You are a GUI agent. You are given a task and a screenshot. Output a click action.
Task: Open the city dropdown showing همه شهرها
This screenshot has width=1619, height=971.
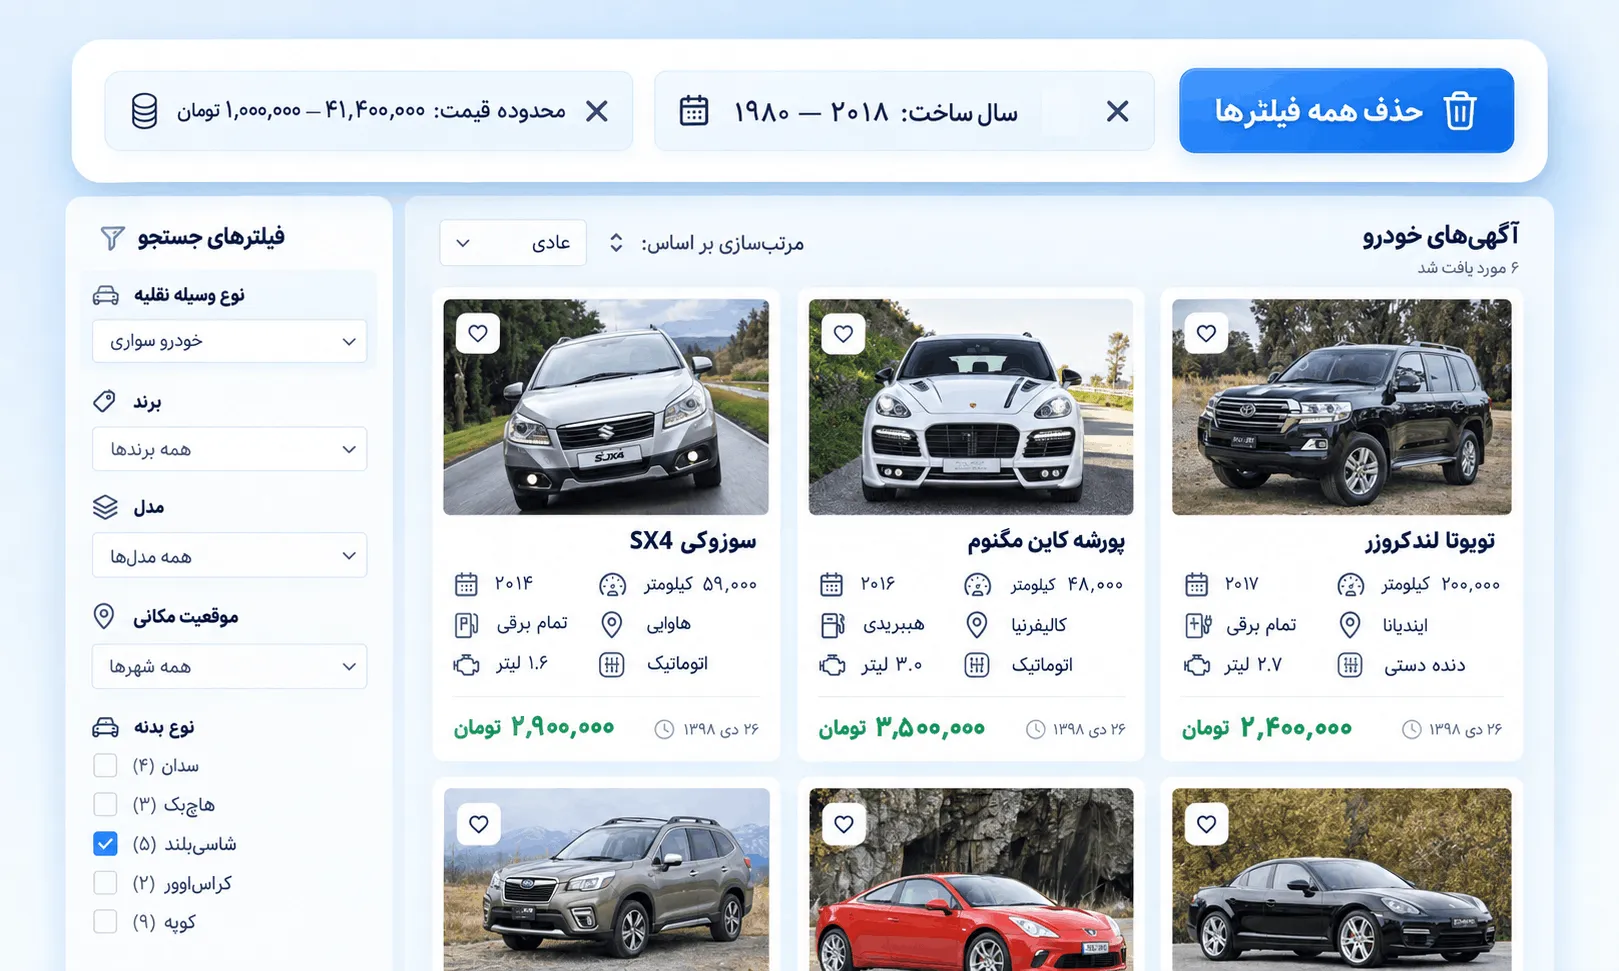[x=230, y=666]
